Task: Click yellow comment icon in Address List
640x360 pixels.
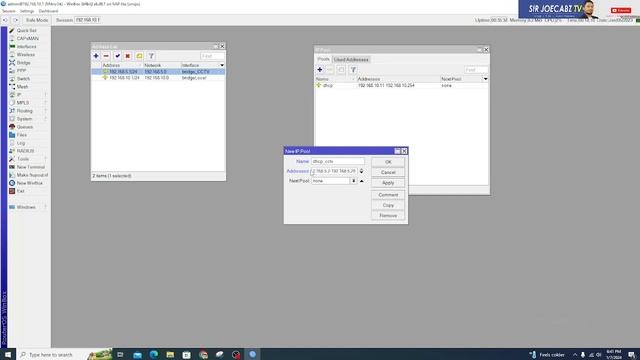Action: tap(139, 56)
